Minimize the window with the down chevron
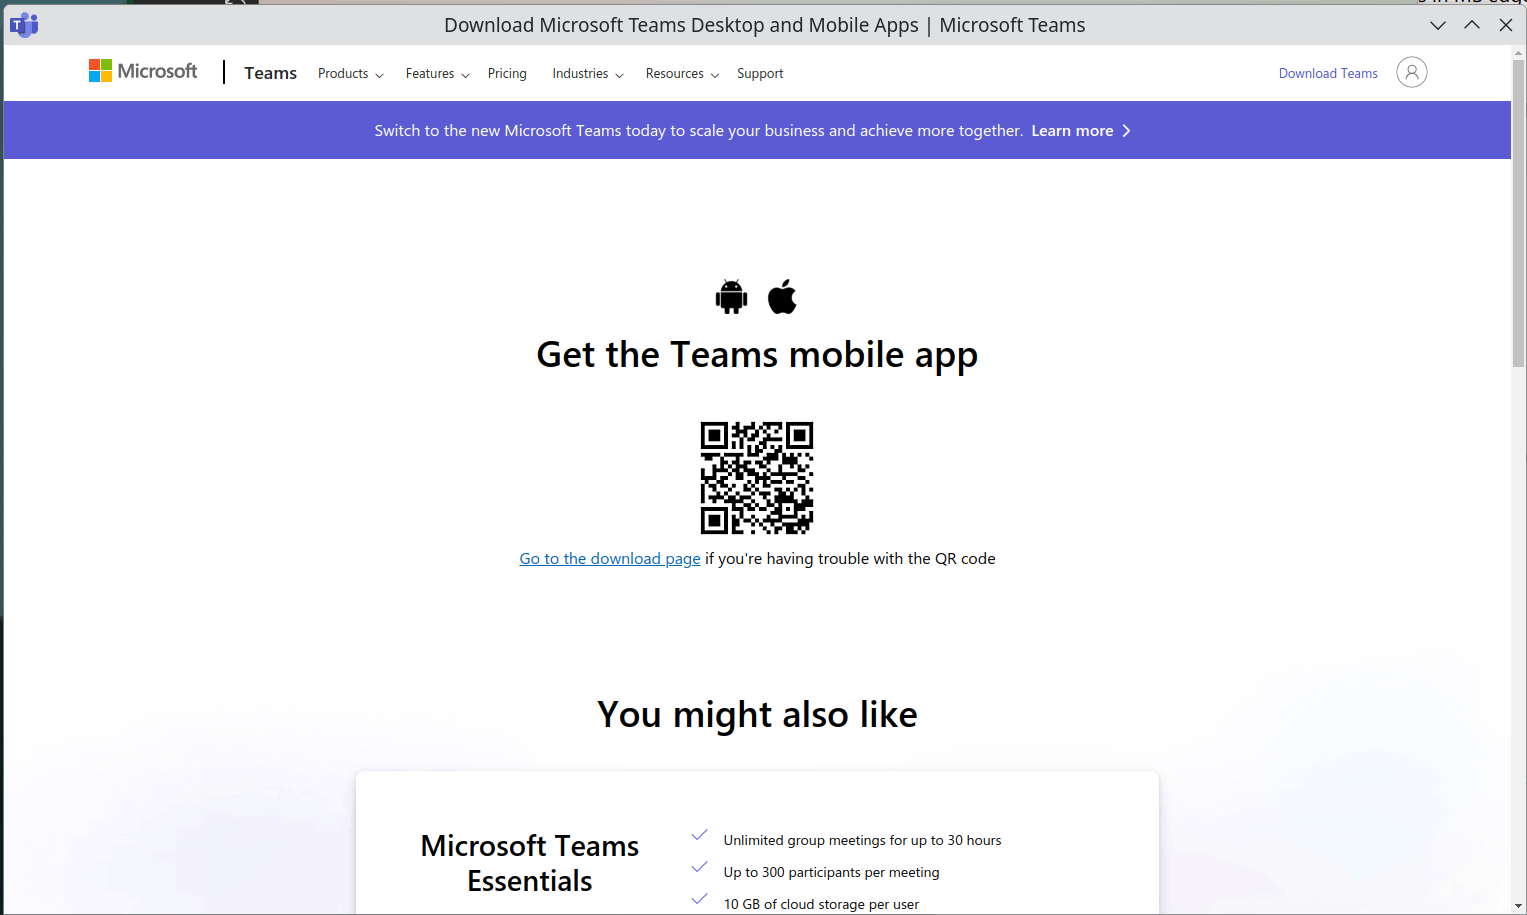 click(x=1438, y=26)
